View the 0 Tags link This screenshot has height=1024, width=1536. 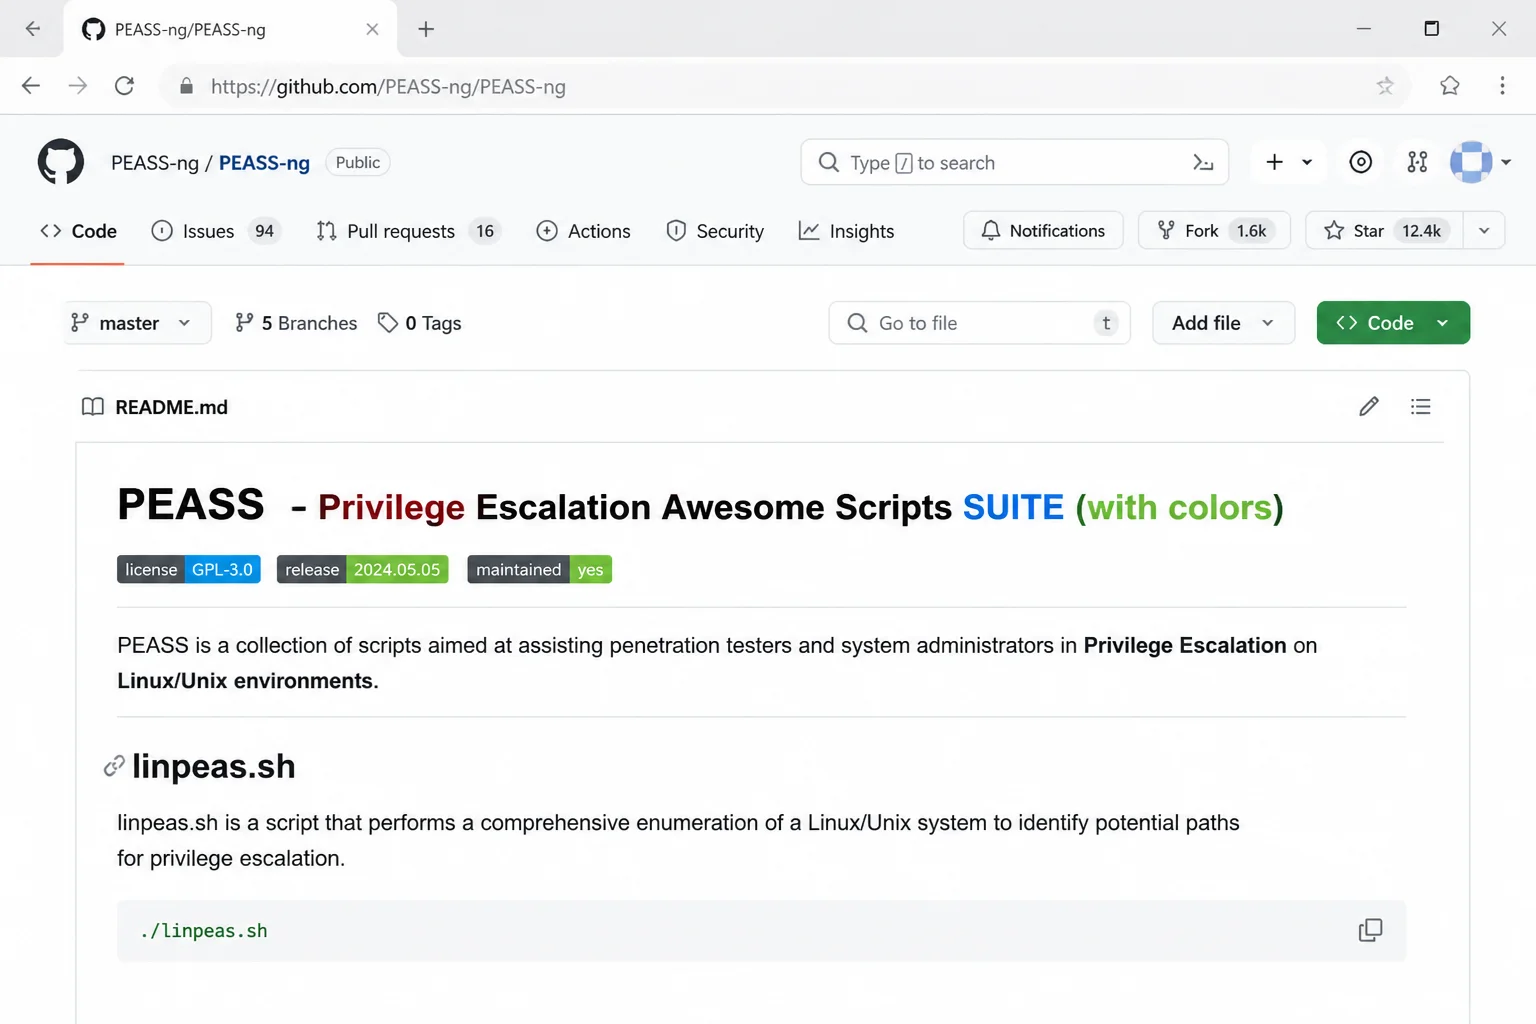coord(419,323)
